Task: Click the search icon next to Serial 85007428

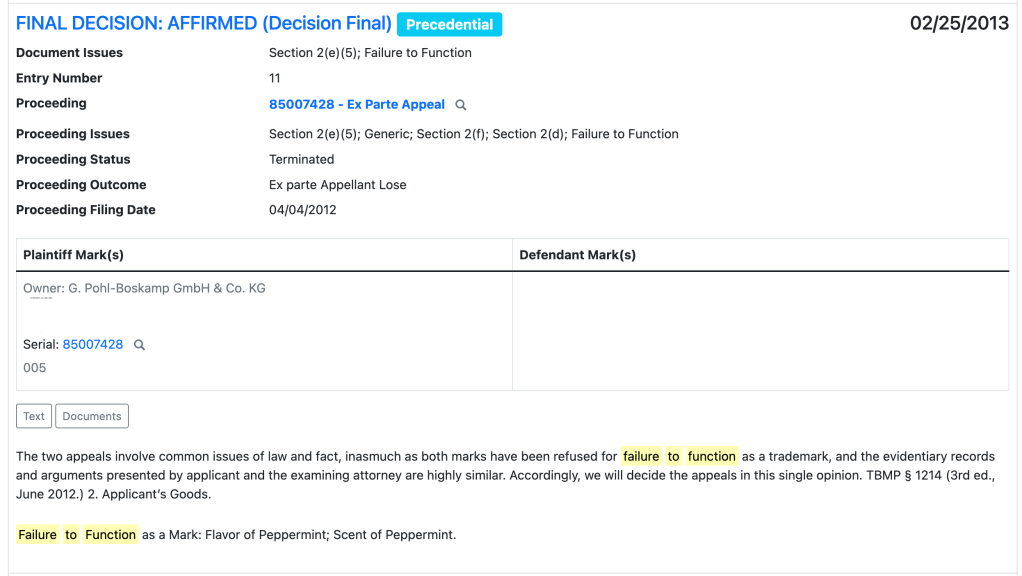Action: [140, 345]
